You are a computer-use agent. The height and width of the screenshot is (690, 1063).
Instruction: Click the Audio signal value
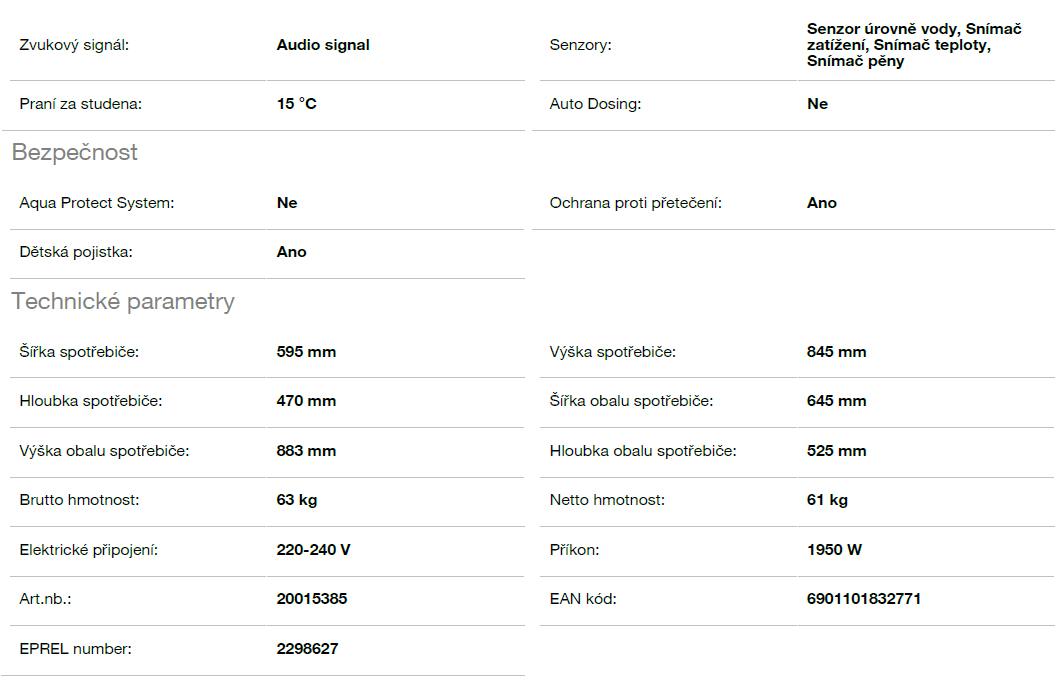[323, 45]
